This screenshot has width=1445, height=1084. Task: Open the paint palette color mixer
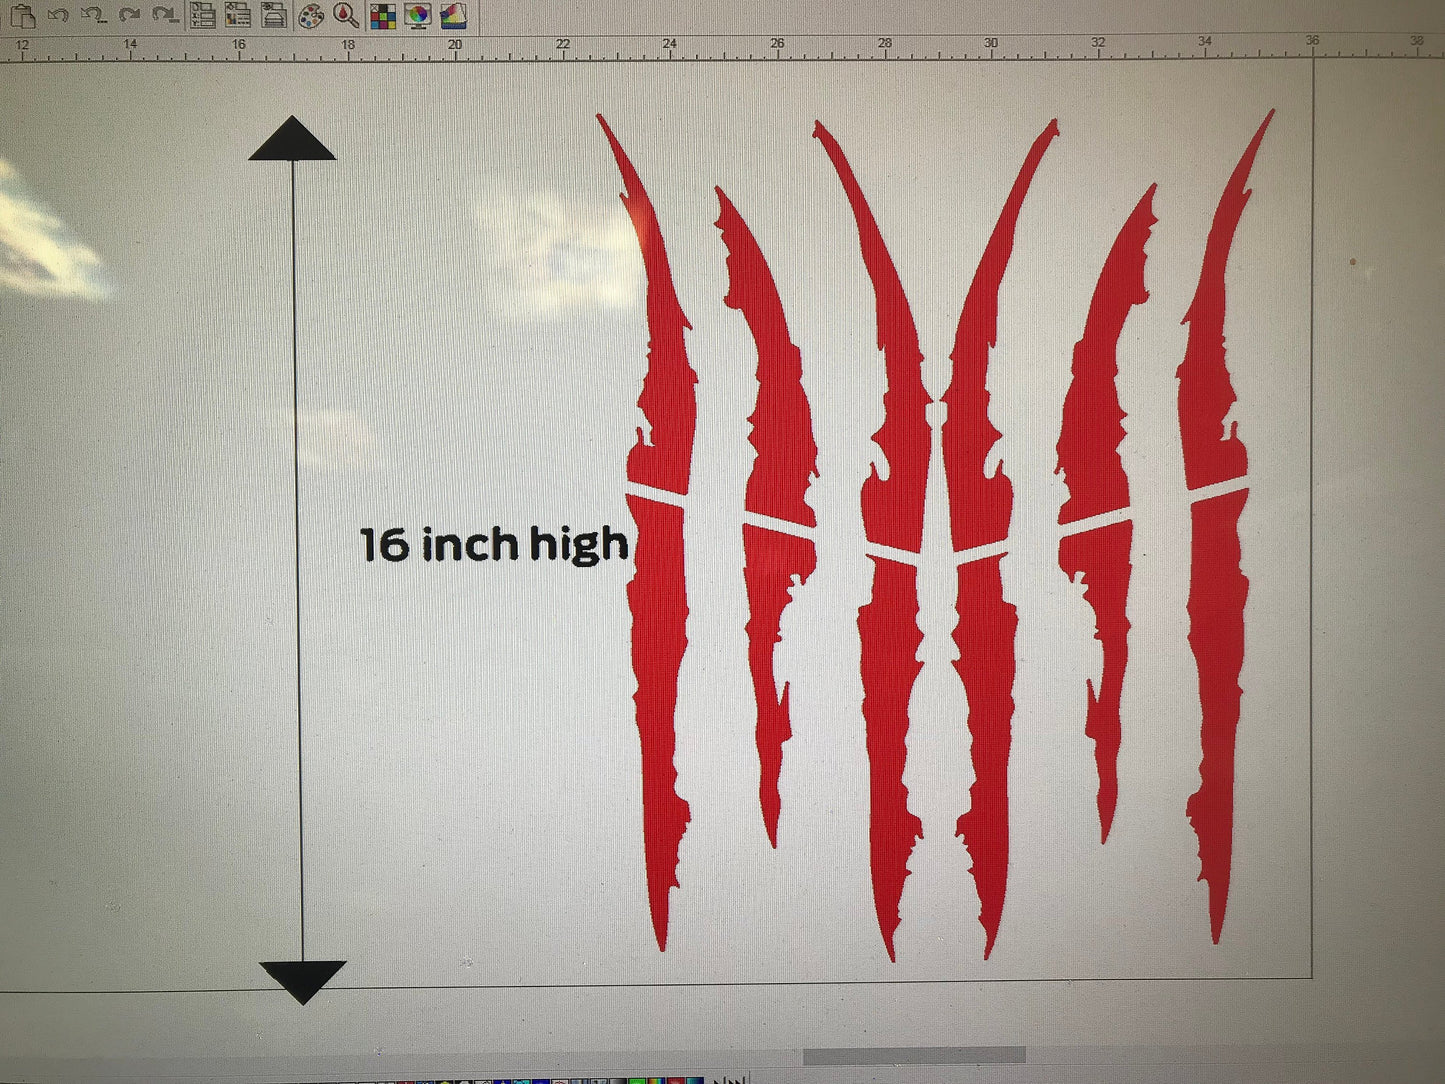point(311,16)
